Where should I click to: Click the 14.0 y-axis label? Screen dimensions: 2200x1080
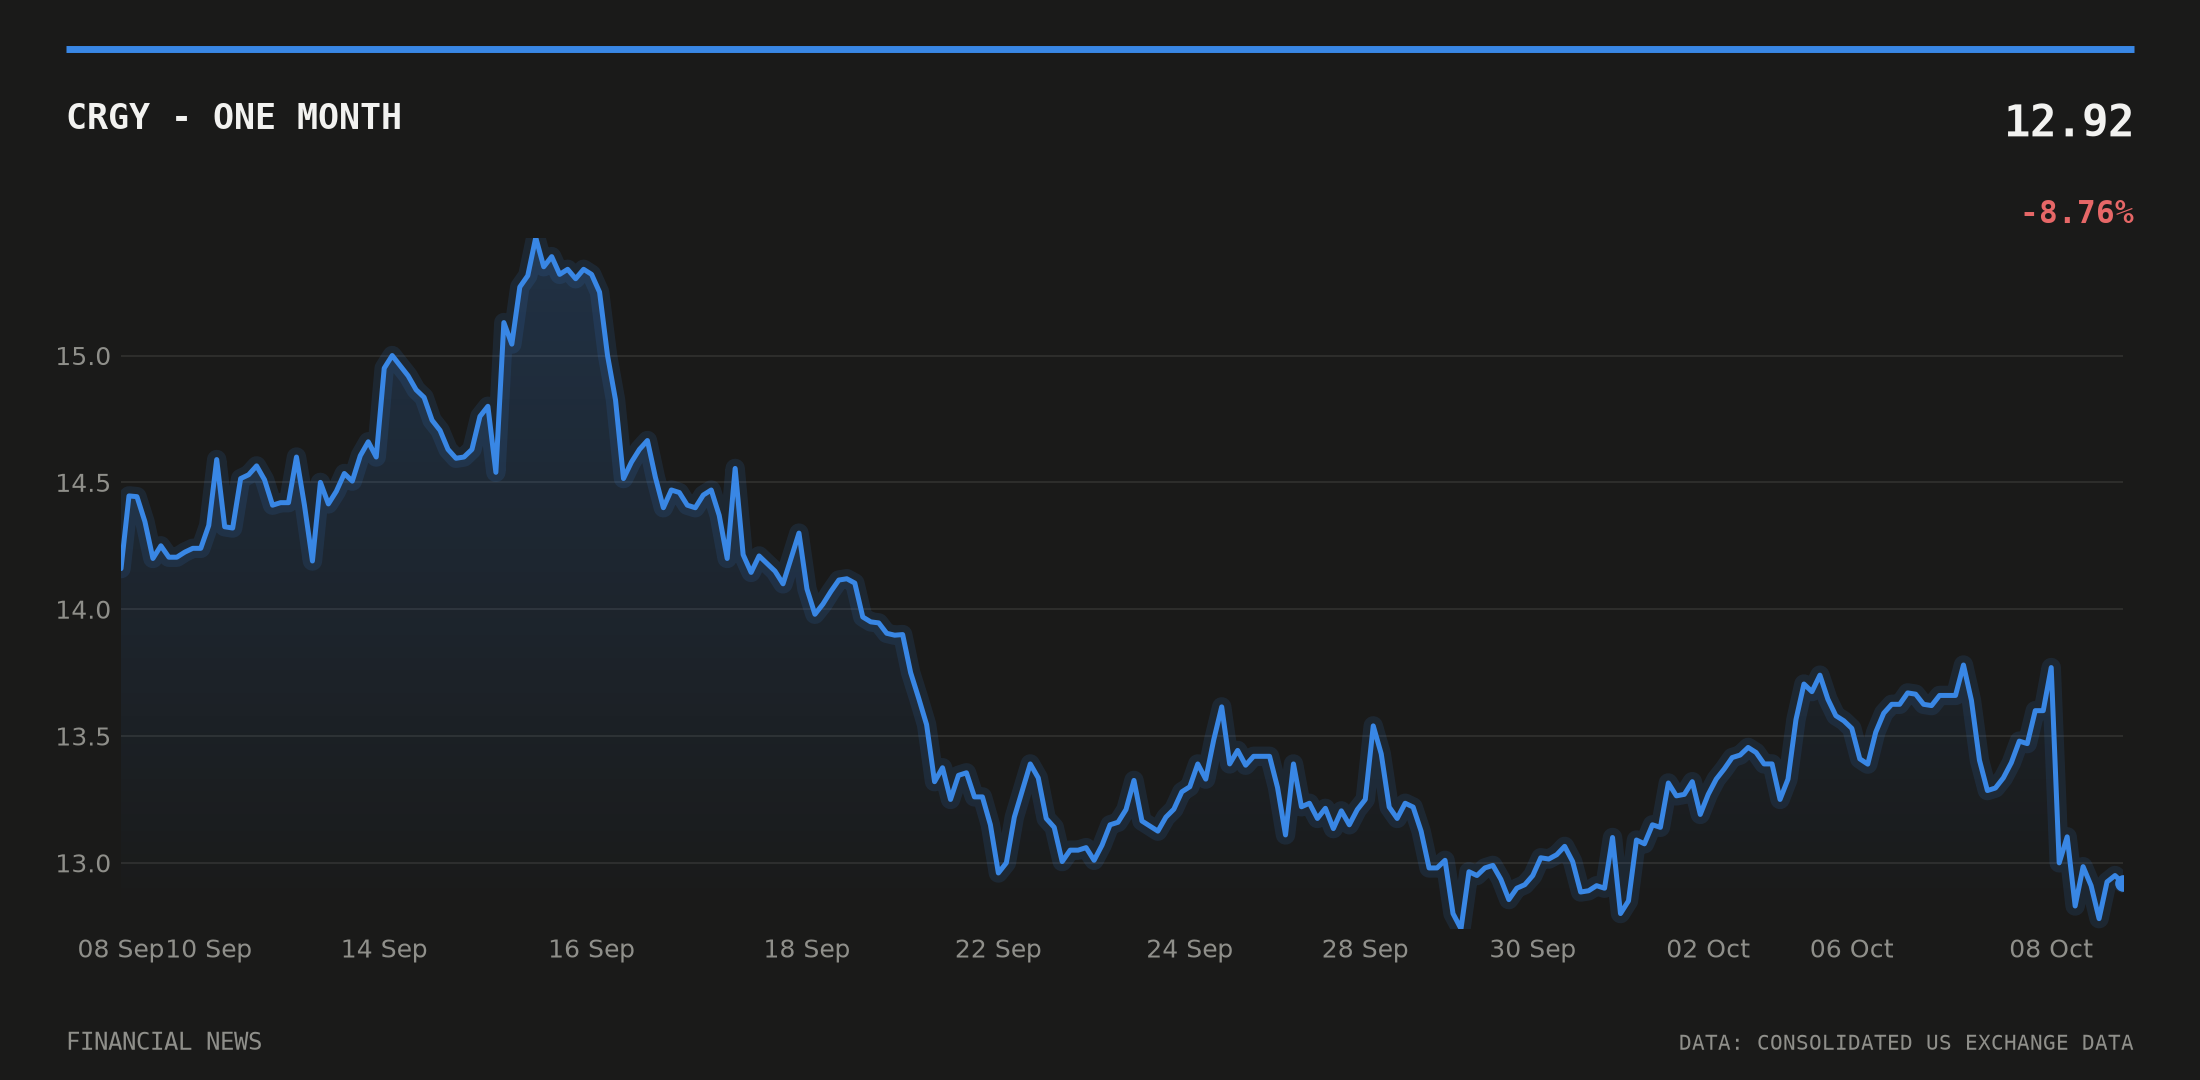coord(83,610)
